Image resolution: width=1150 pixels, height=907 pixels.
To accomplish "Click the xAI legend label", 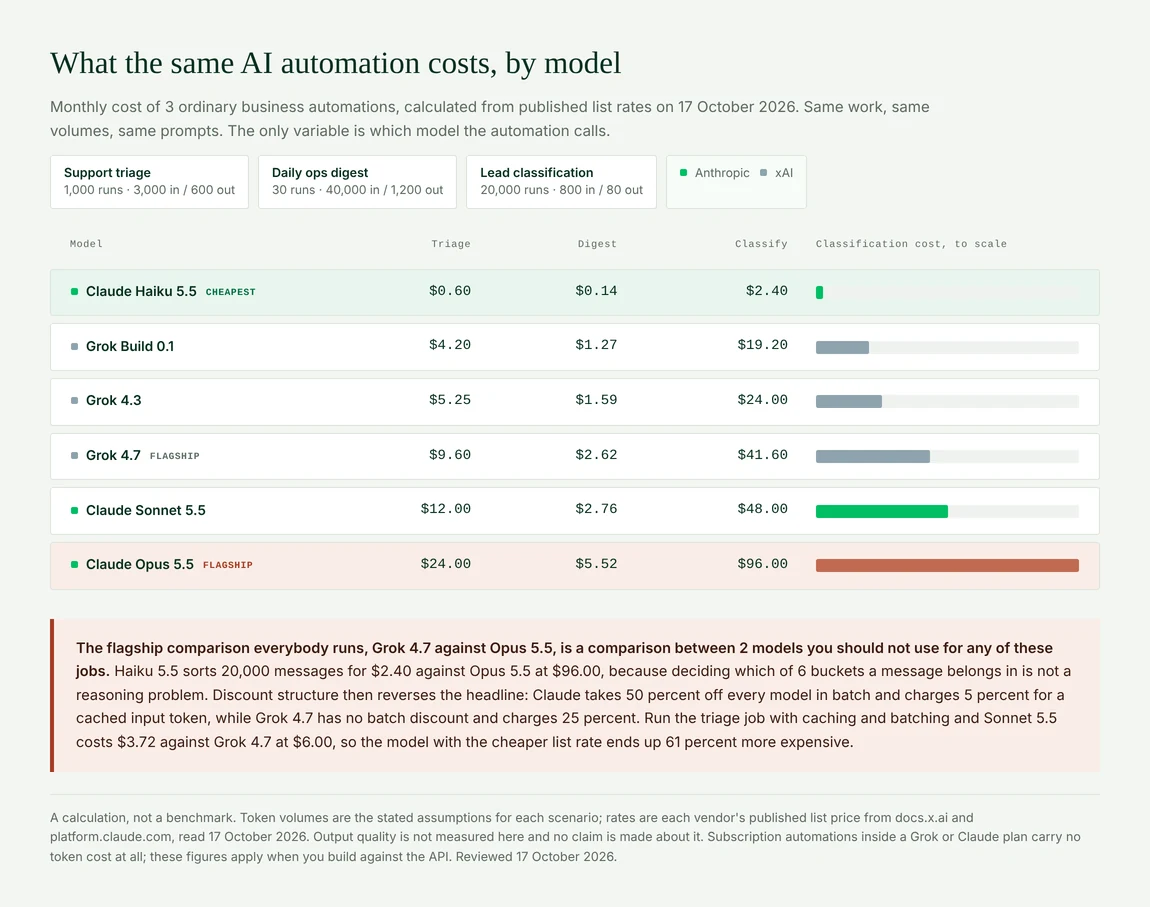I will 783,173.
